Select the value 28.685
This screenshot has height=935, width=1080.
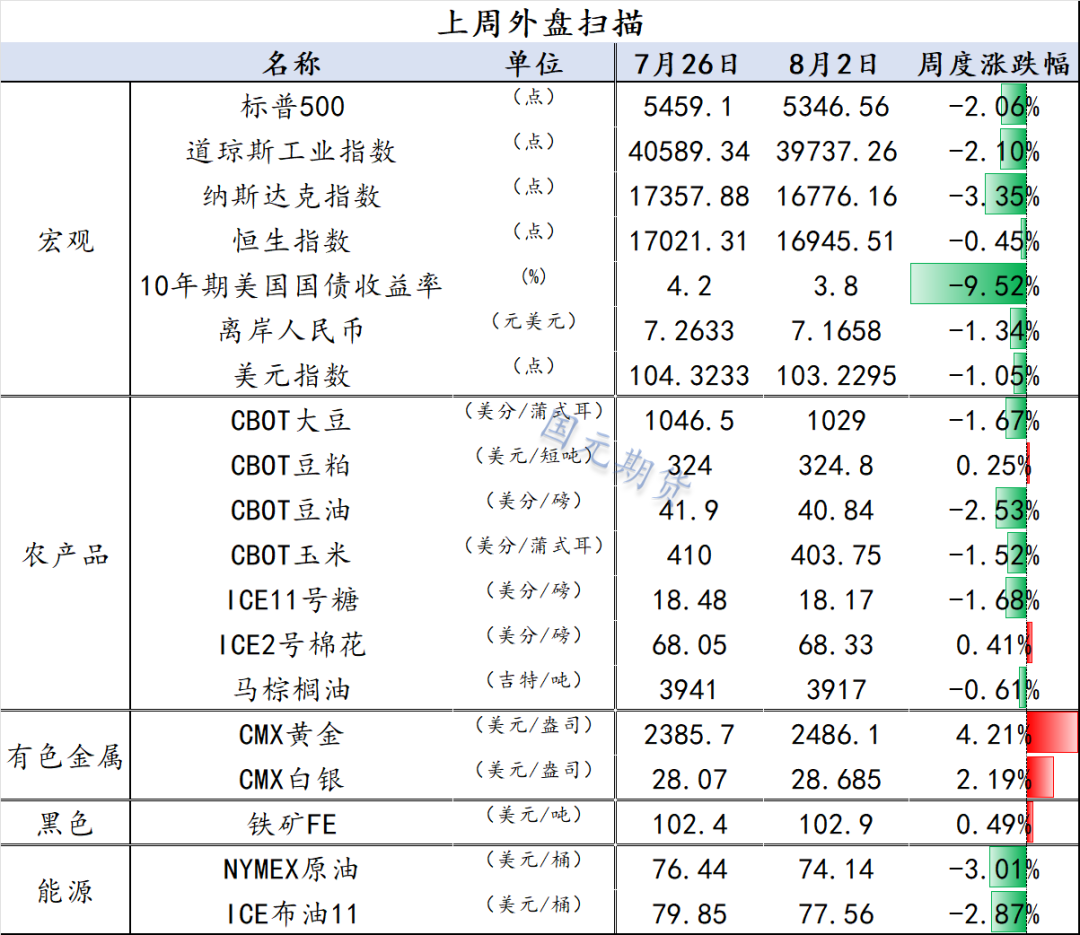coord(835,779)
